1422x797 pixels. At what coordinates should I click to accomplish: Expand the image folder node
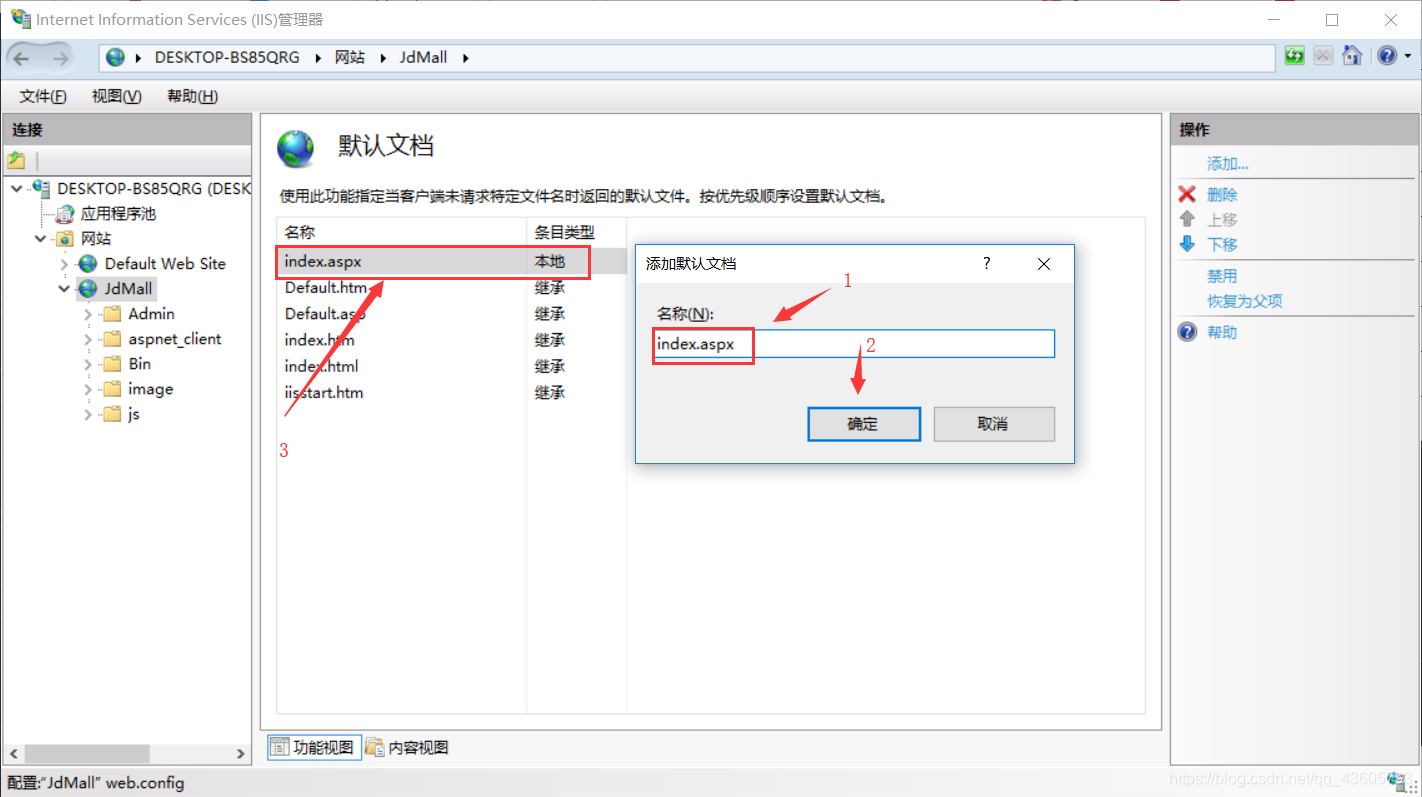coord(89,389)
